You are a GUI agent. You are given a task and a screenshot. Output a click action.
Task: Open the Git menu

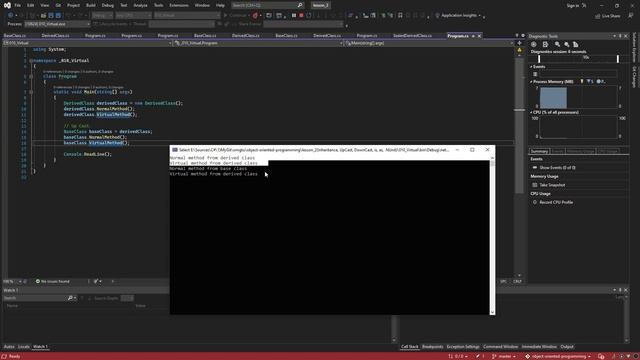58,5
